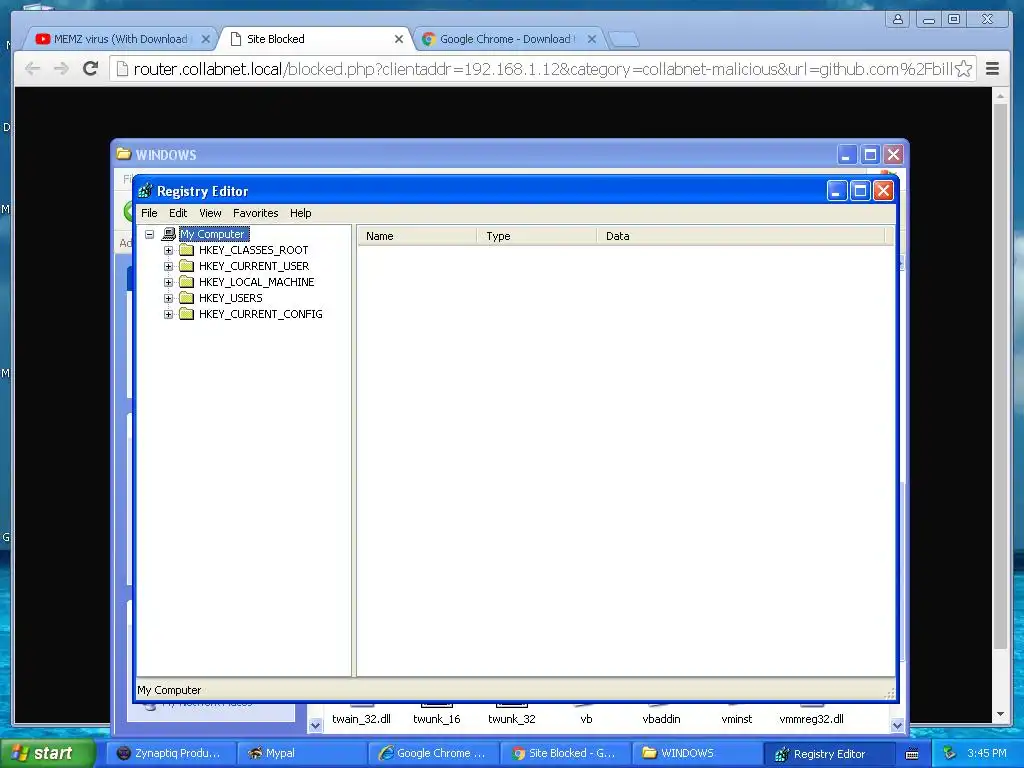The height and width of the screenshot is (768, 1024).
Task: Close the MEMZ virus tab
Action: [x=206, y=39]
